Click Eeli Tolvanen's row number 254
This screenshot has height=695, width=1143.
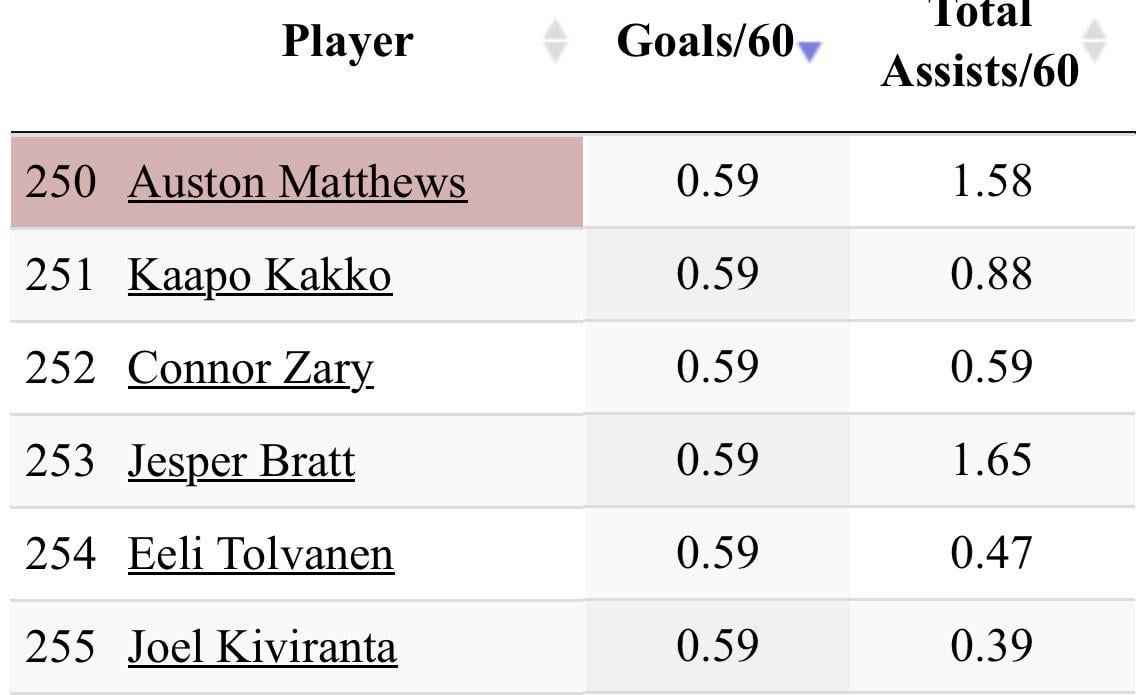[63, 552]
